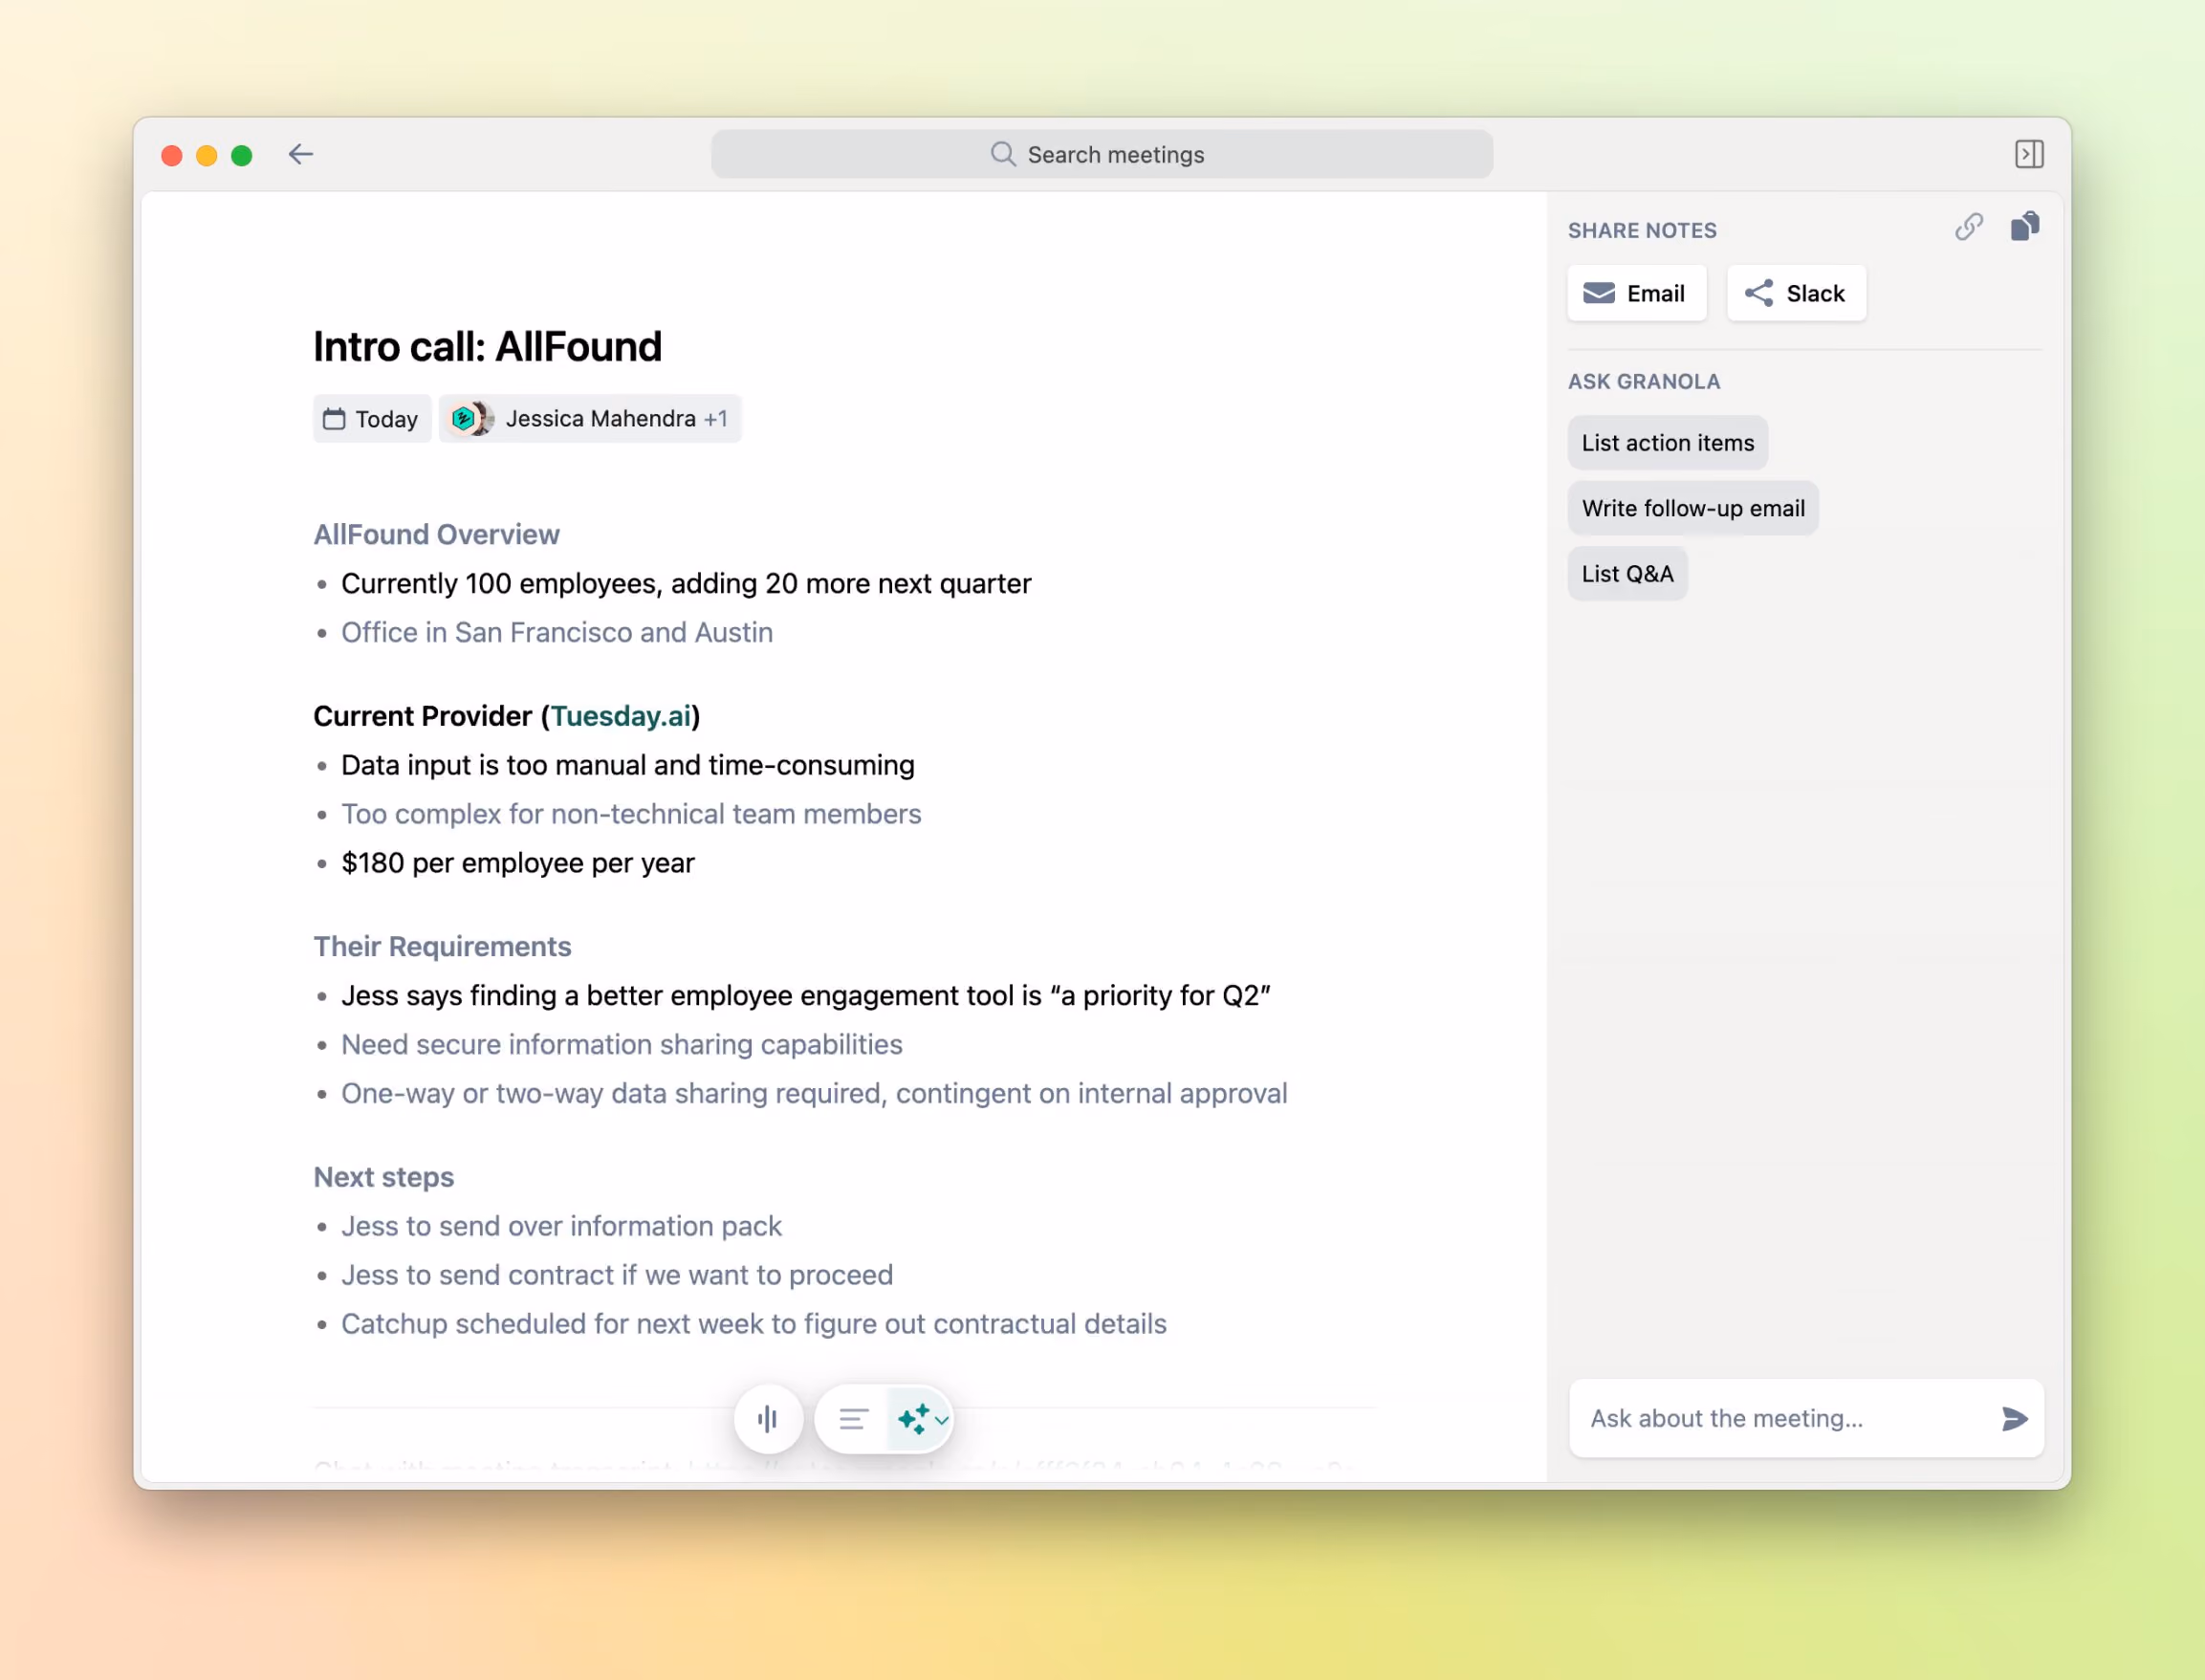Viewport: 2205px width, 1680px height.
Task: Click the Next steps heading
Action: 383,1177
